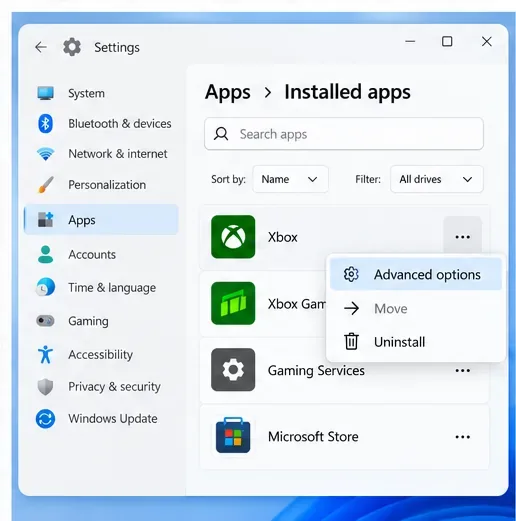516x521 pixels.
Task: Click the Settings gear icon in title bar
Action: [72, 47]
